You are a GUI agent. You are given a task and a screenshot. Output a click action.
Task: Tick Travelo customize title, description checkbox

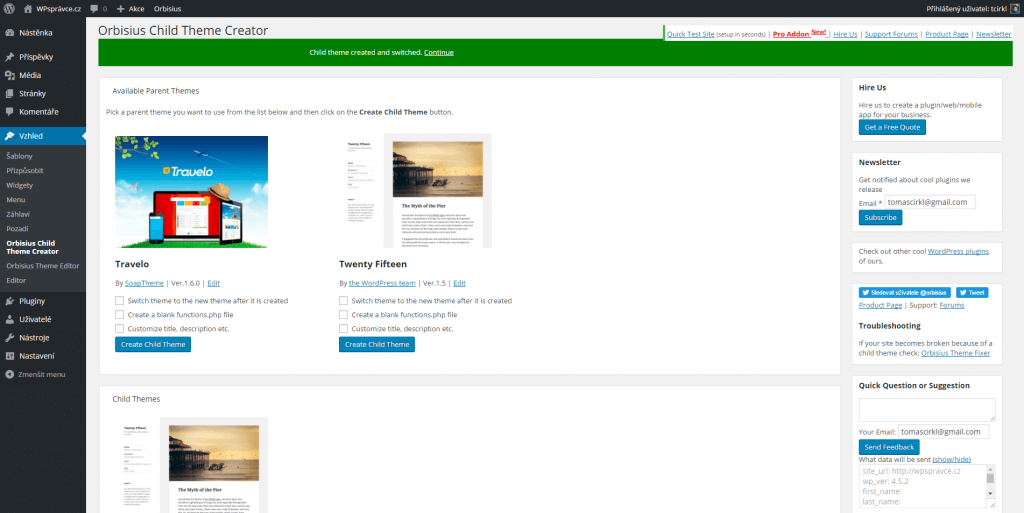coord(120,328)
